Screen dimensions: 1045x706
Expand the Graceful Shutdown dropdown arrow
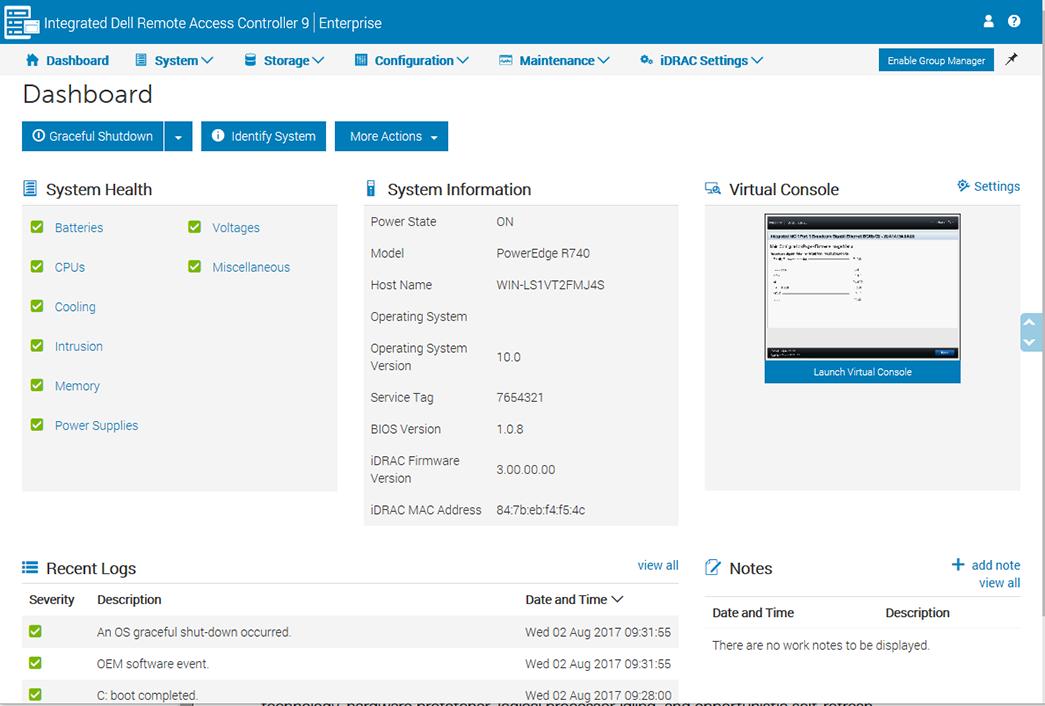[178, 137]
